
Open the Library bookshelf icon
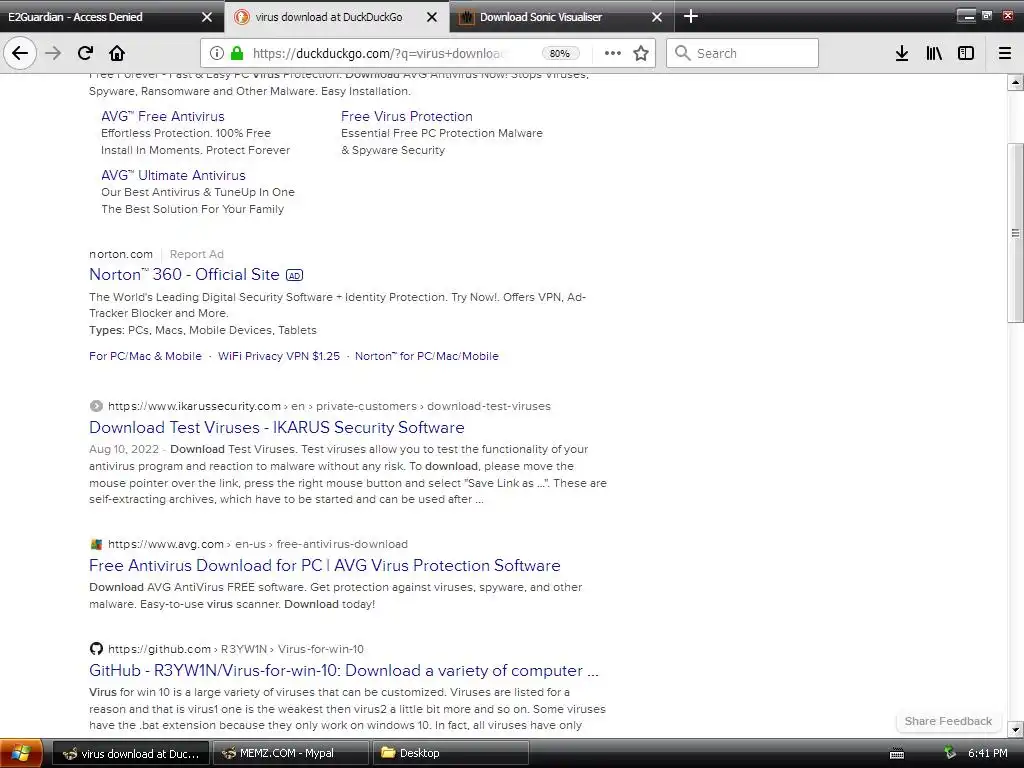[934, 53]
